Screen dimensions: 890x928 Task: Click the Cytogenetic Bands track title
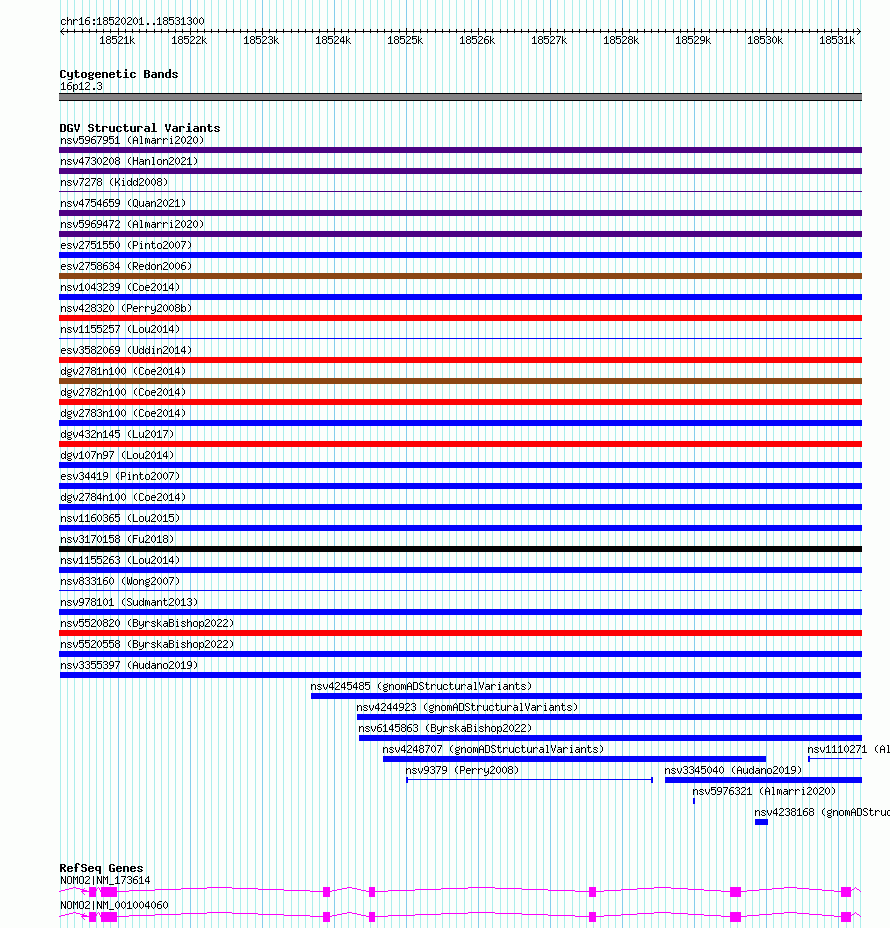(x=119, y=74)
